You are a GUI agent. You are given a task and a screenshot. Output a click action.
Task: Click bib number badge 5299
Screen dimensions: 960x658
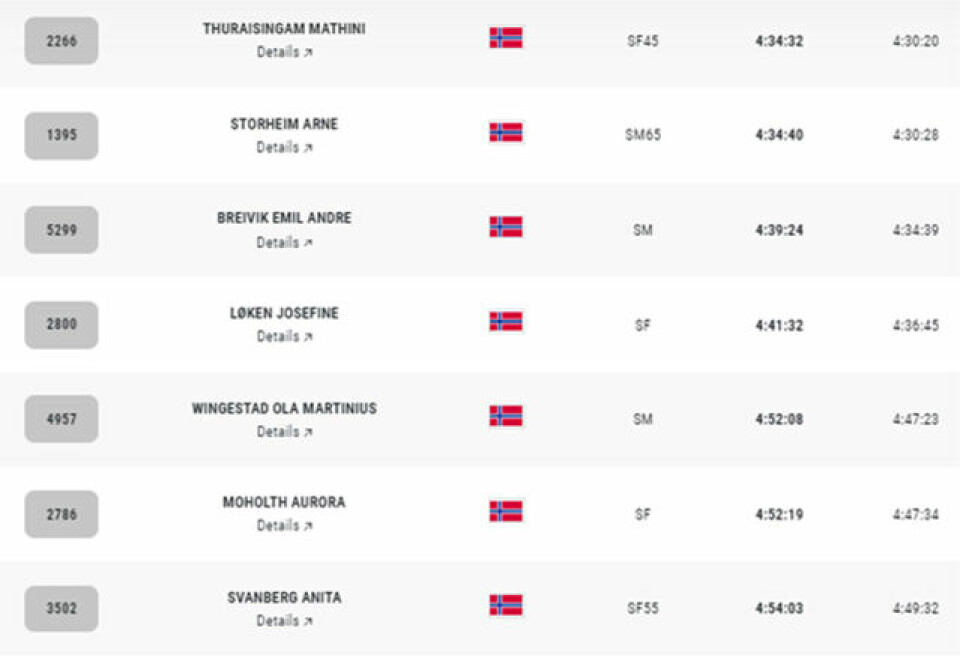[x=61, y=230]
